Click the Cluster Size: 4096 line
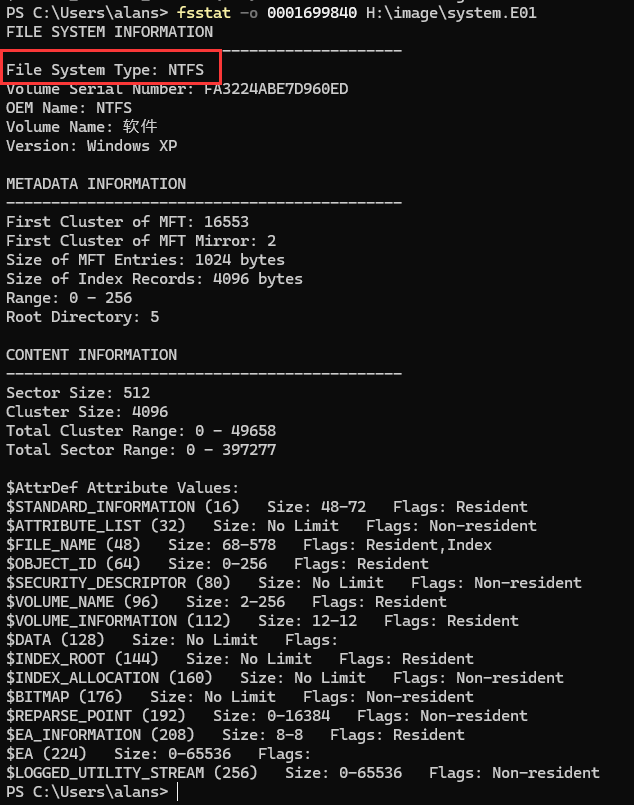 tap(87, 412)
